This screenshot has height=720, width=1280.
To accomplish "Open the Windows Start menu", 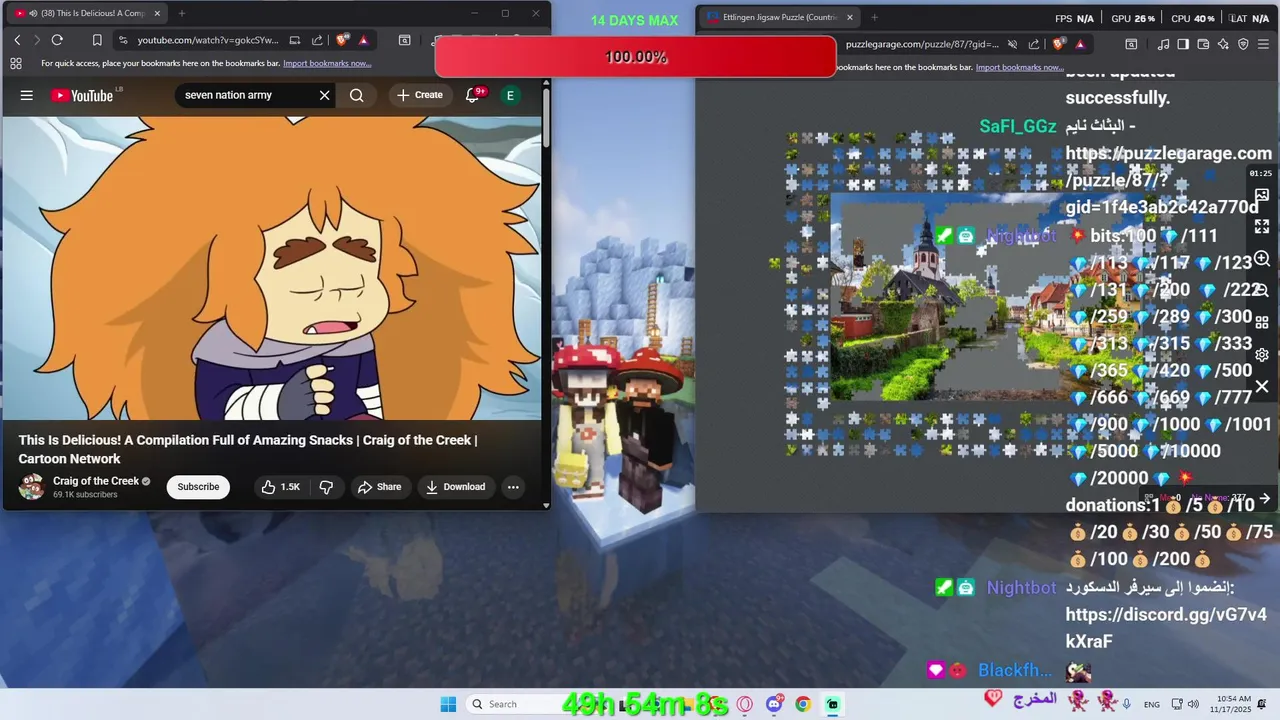I will [x=448, y=704].
